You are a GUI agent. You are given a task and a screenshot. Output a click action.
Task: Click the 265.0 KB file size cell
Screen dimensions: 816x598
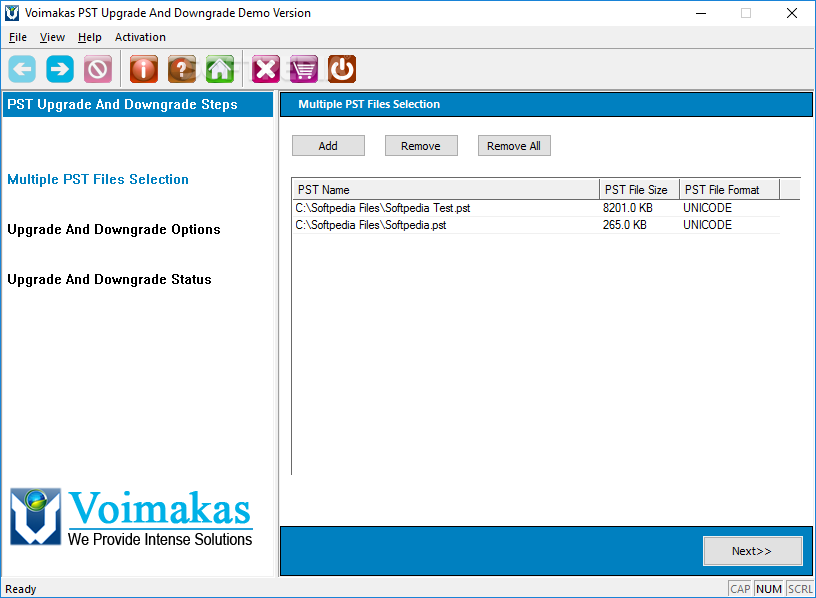click(624, 225)
